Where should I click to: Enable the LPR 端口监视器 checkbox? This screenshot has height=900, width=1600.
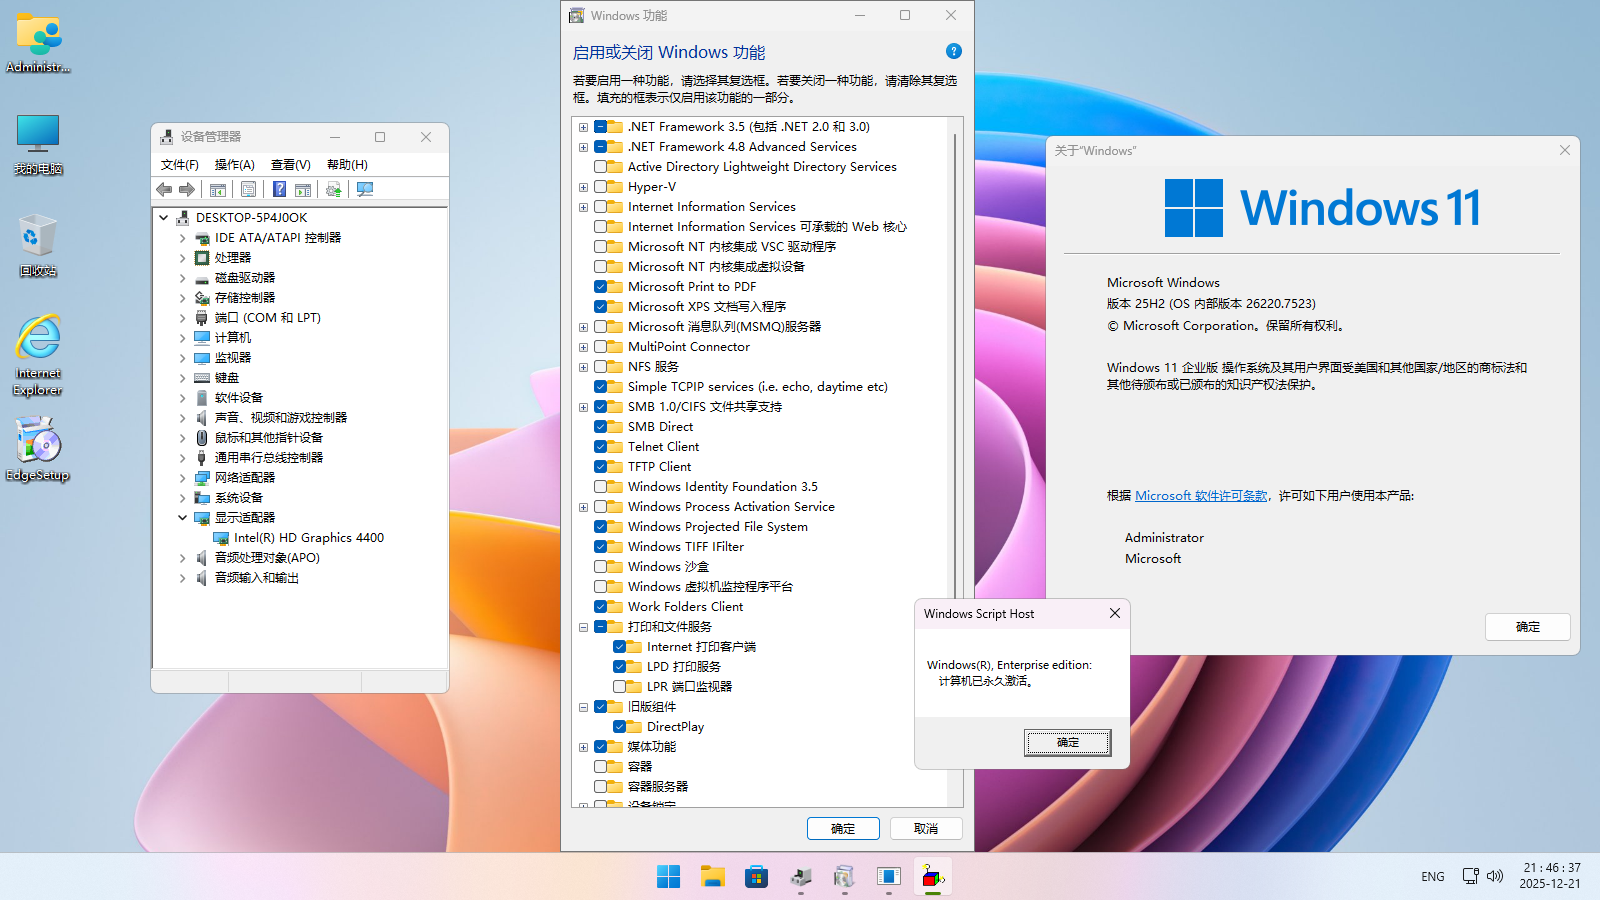point(620,687)
